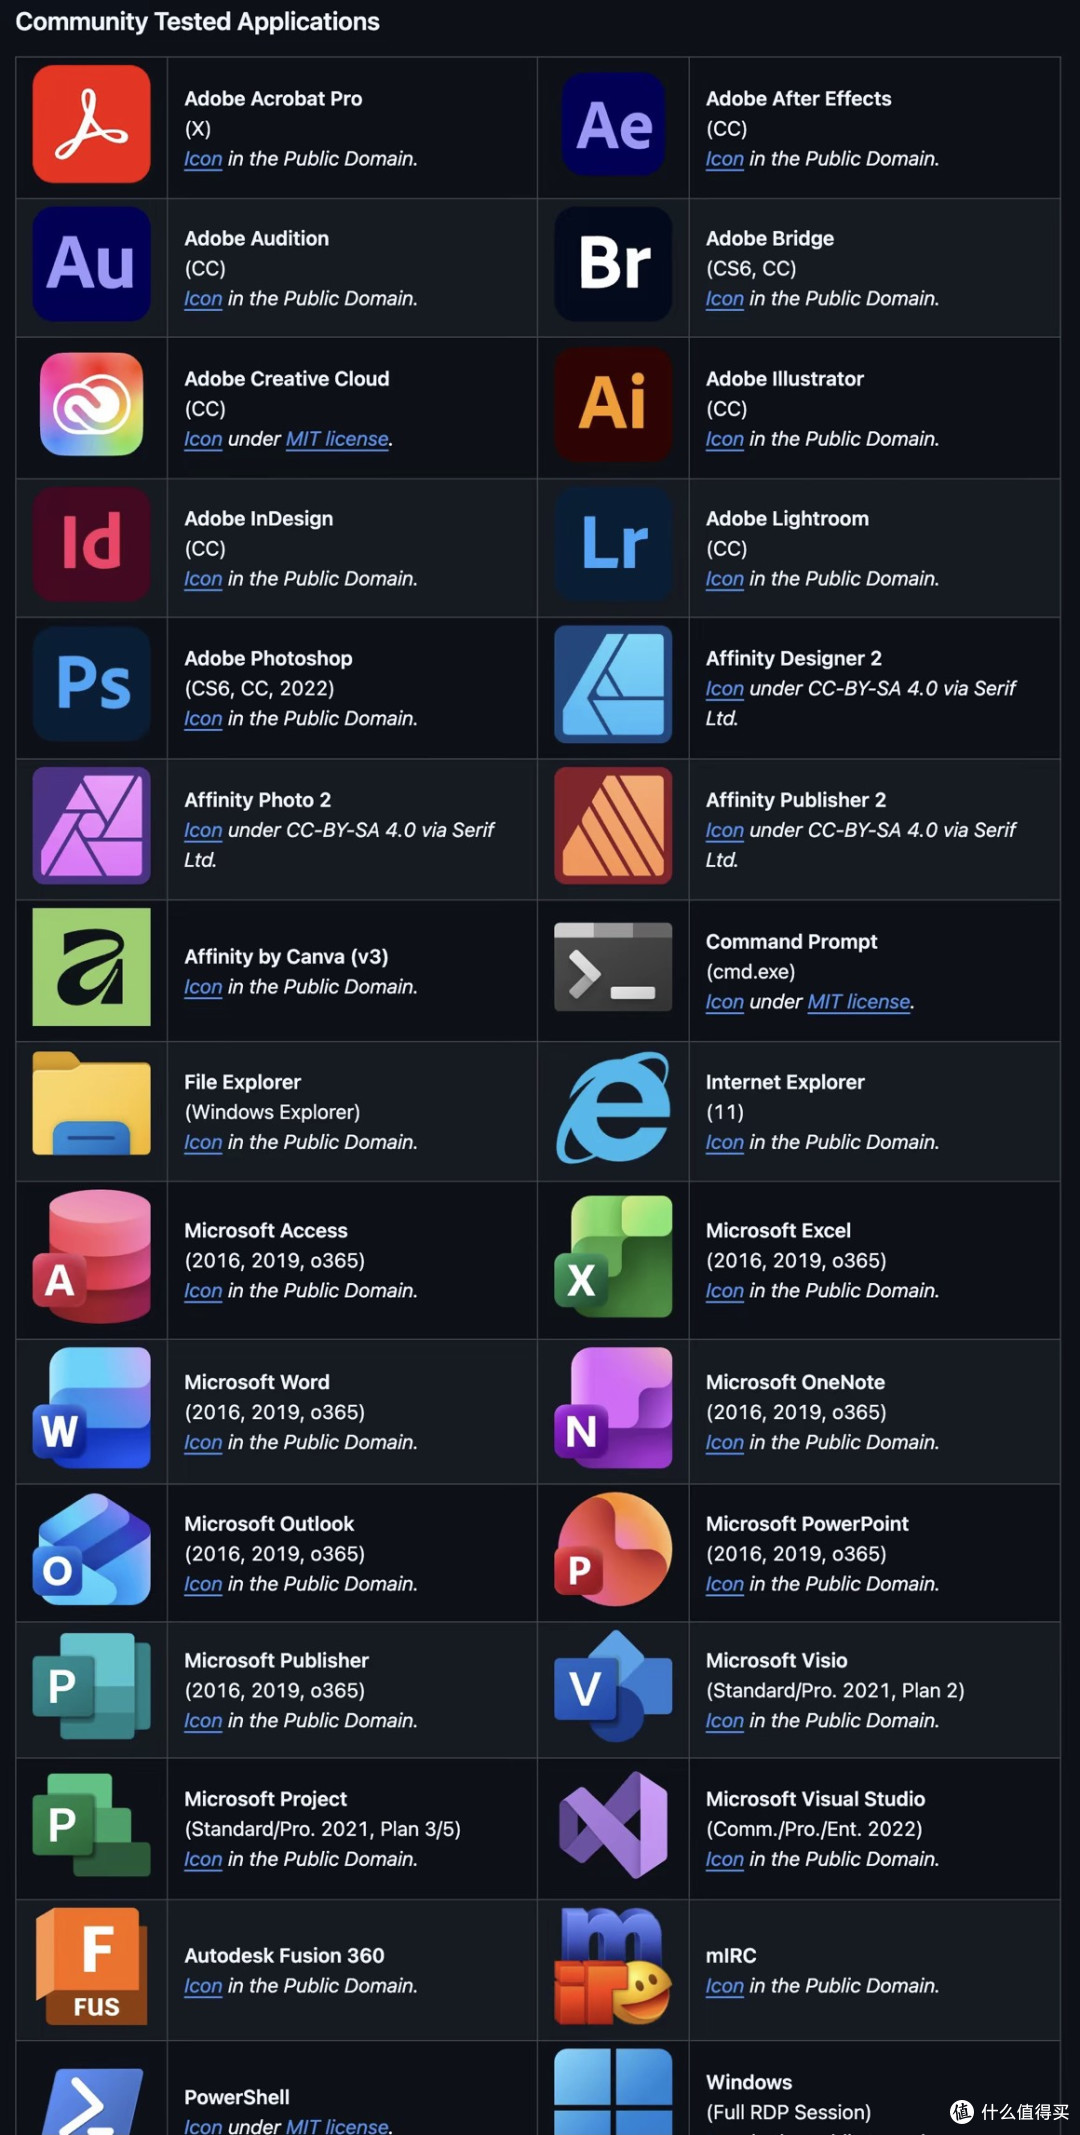The image size is (1080, 2135).
Task: Click the Affinity Publisher 2 name text
Action: pyautogui.click(x=796, y=800)
